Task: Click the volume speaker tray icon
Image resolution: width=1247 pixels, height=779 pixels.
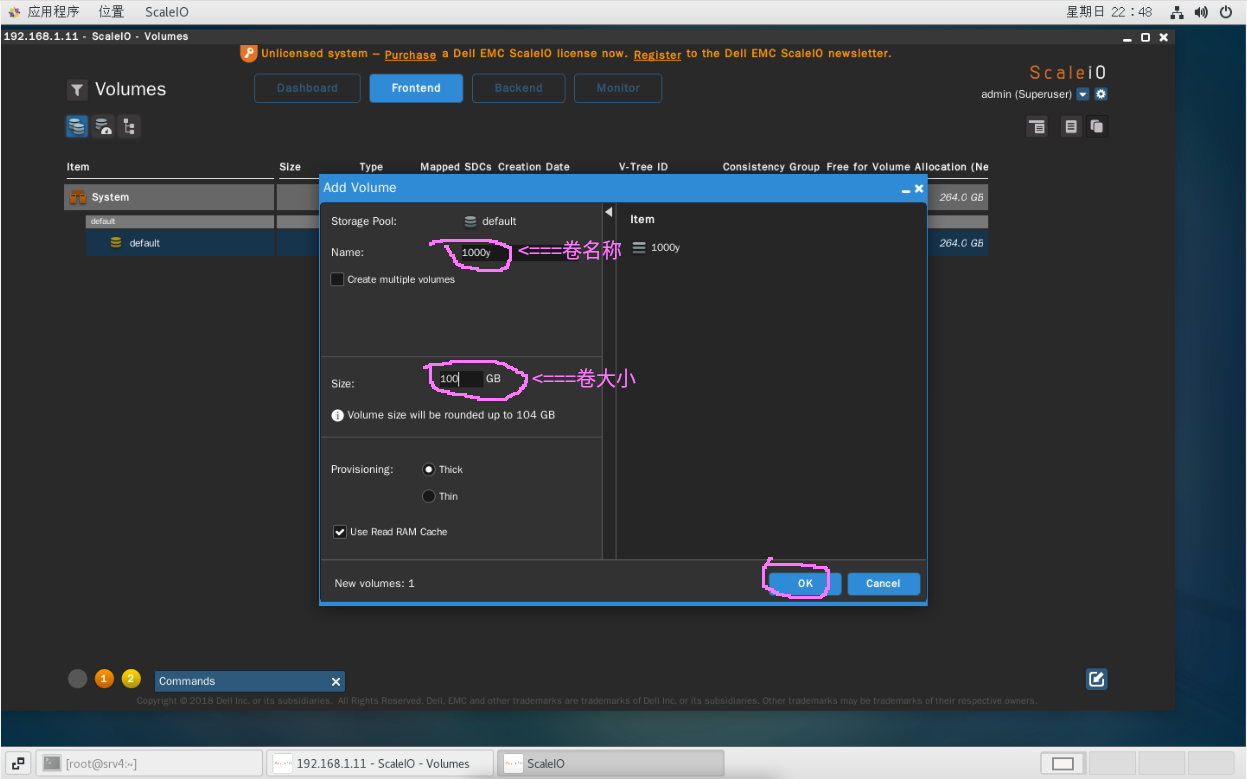Action: 1200,12
